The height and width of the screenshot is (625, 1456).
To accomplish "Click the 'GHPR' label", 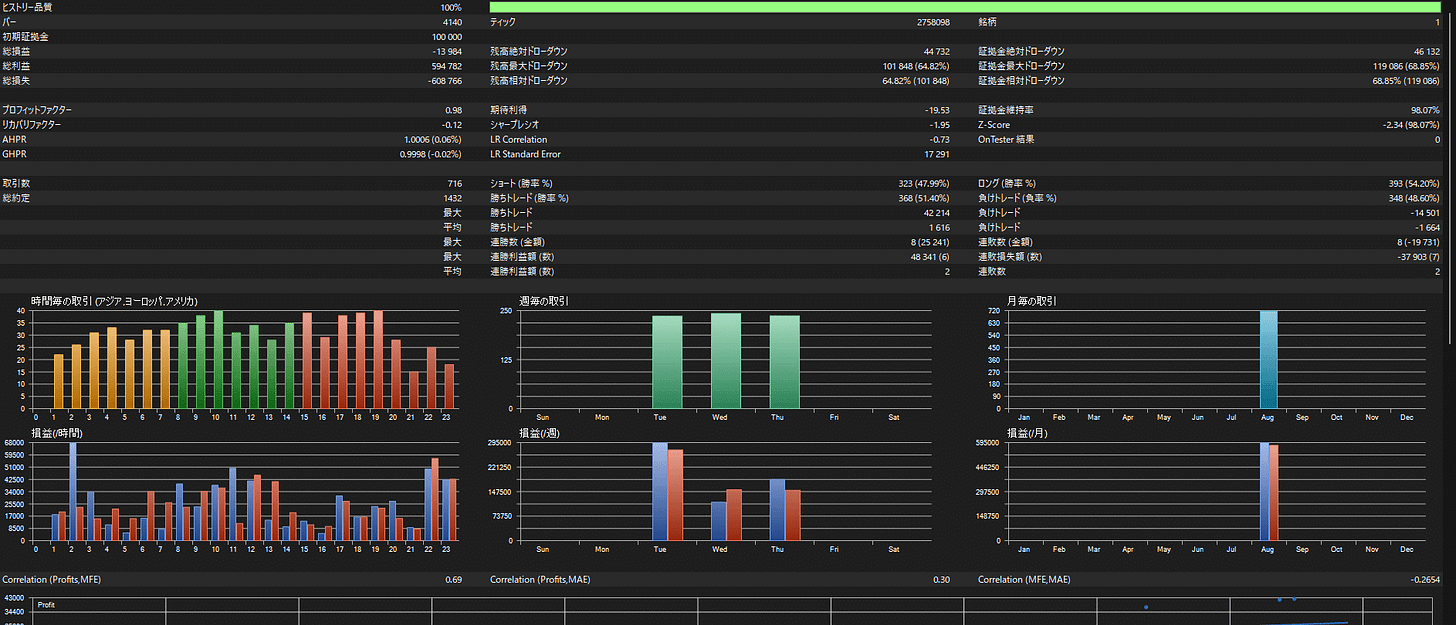I will [14, 154].
